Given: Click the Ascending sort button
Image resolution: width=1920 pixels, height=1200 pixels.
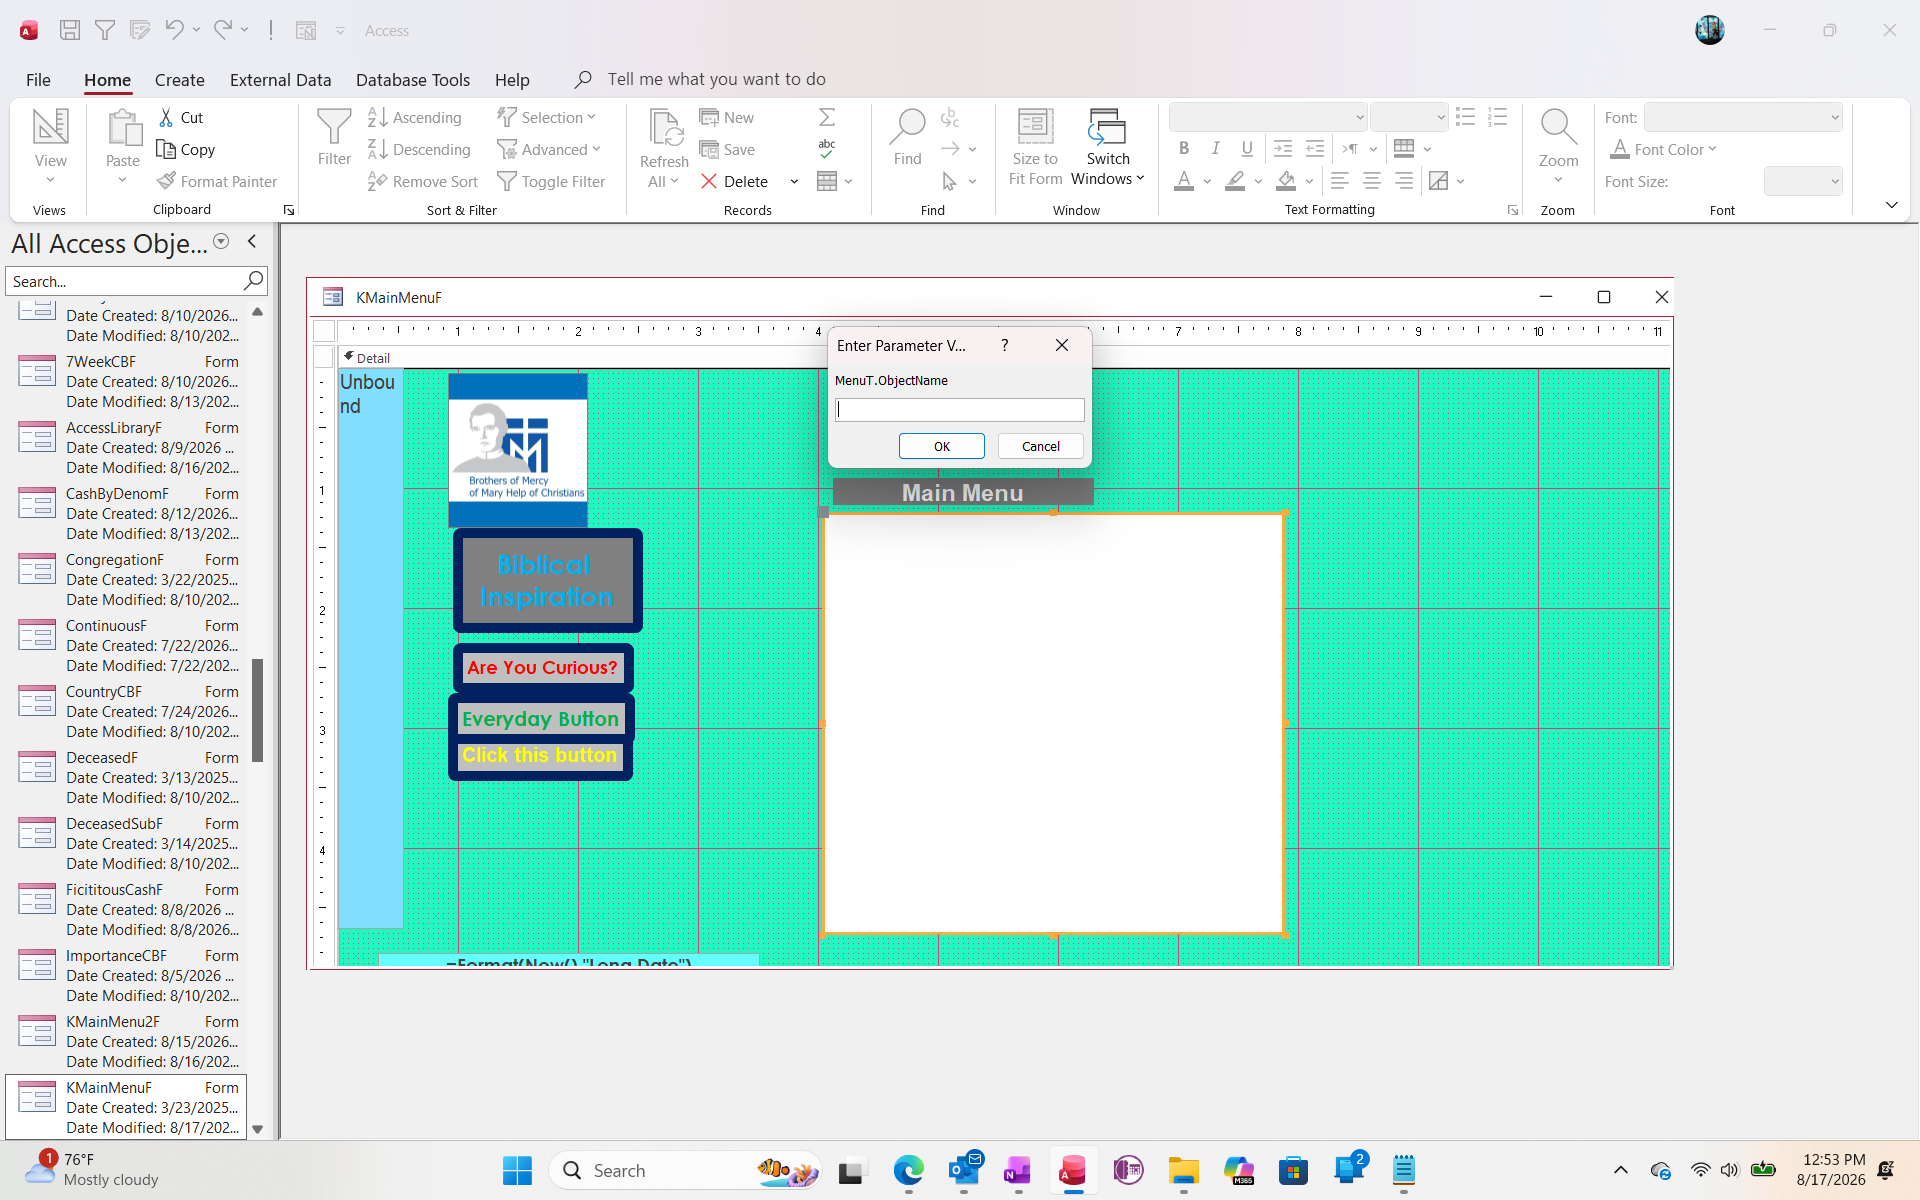Looking at the screenshot, I should click(x=415, y=117).
